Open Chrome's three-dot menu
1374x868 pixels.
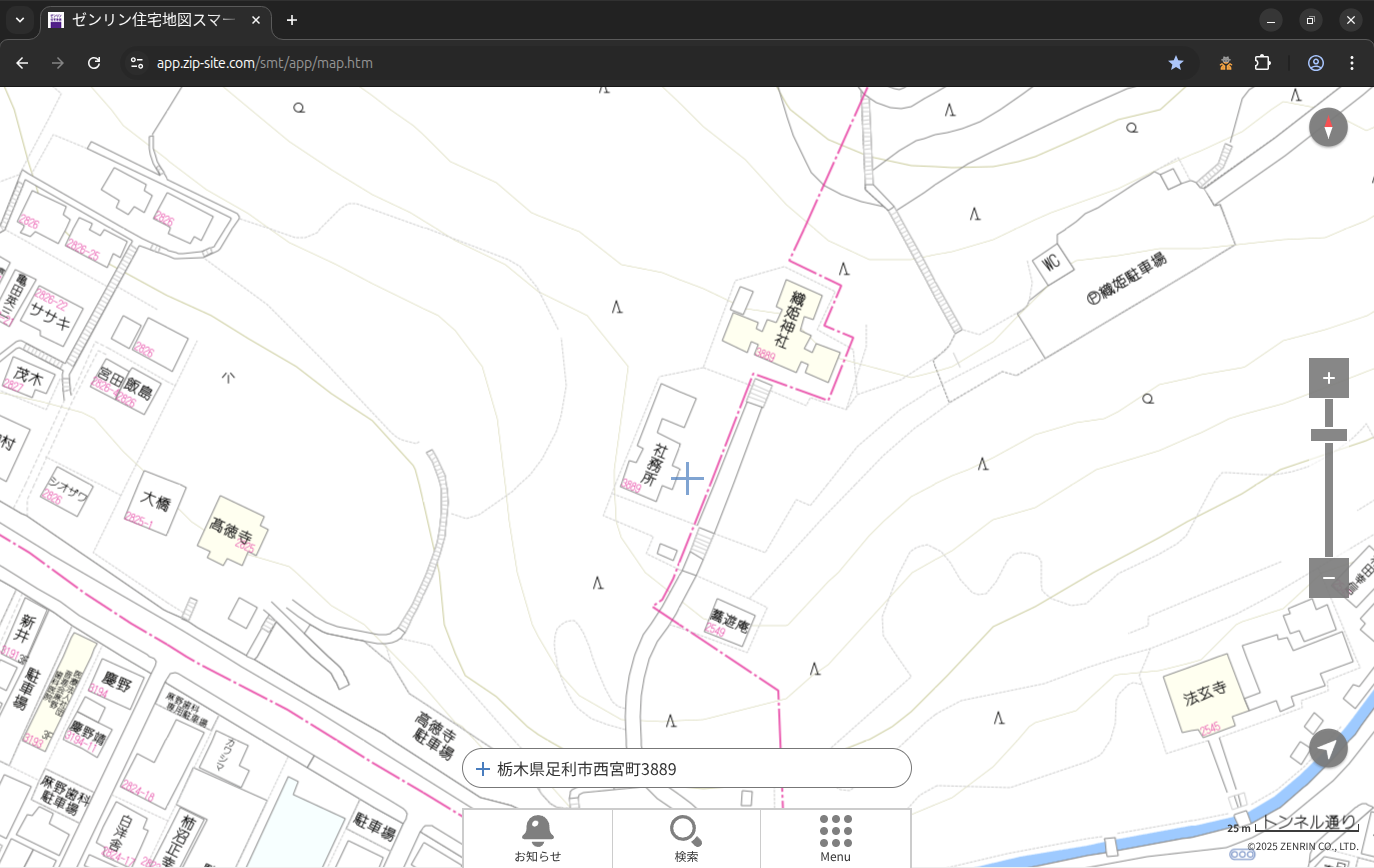coord(1352,63)
